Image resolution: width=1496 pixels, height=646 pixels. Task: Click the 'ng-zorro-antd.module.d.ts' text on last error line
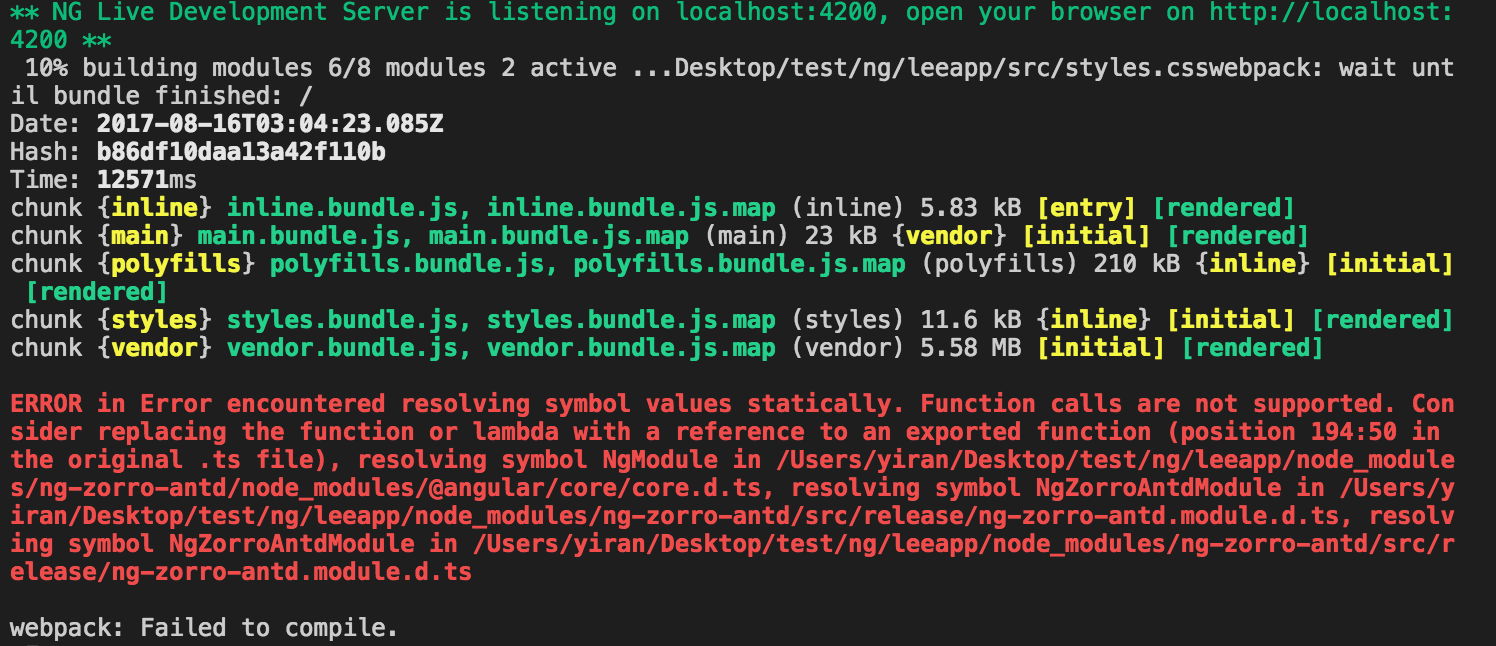pos(292,573)
